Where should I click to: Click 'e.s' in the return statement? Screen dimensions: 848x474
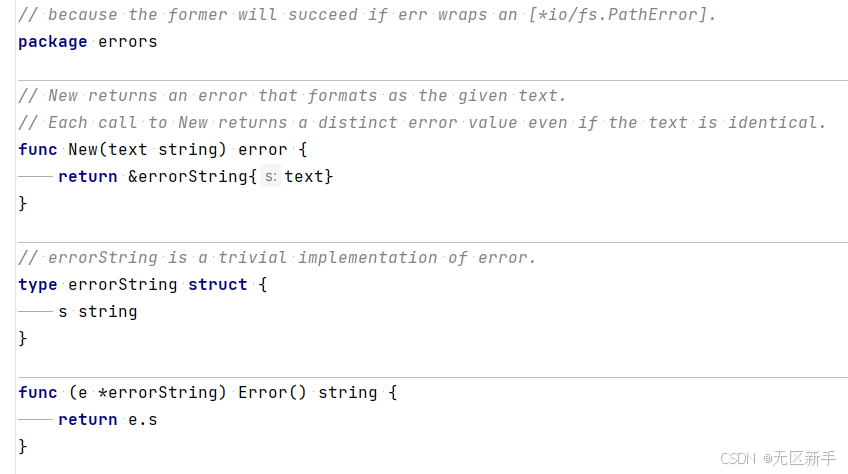pos(143,419)
